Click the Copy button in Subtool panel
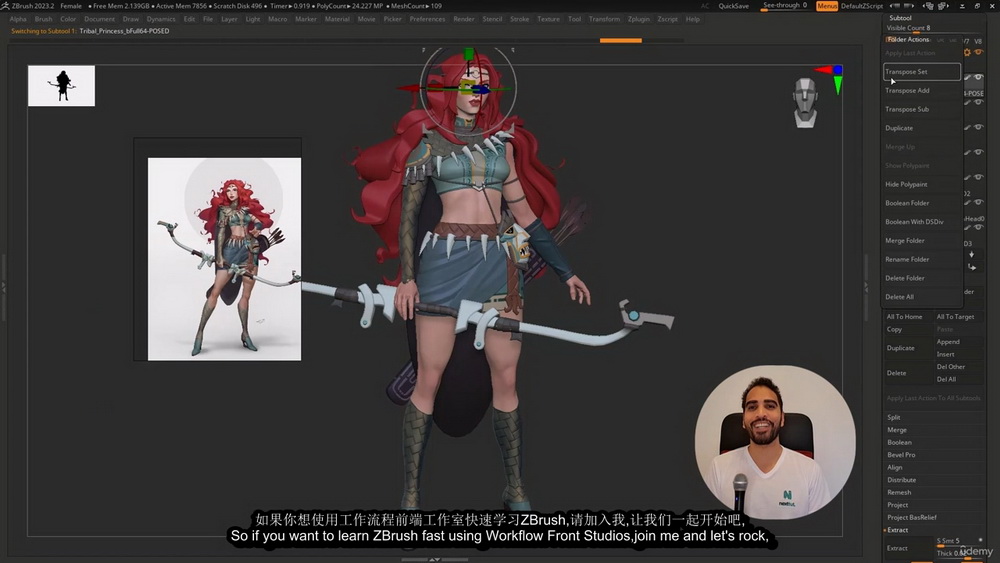1000x563 pixels. (908, 330)
